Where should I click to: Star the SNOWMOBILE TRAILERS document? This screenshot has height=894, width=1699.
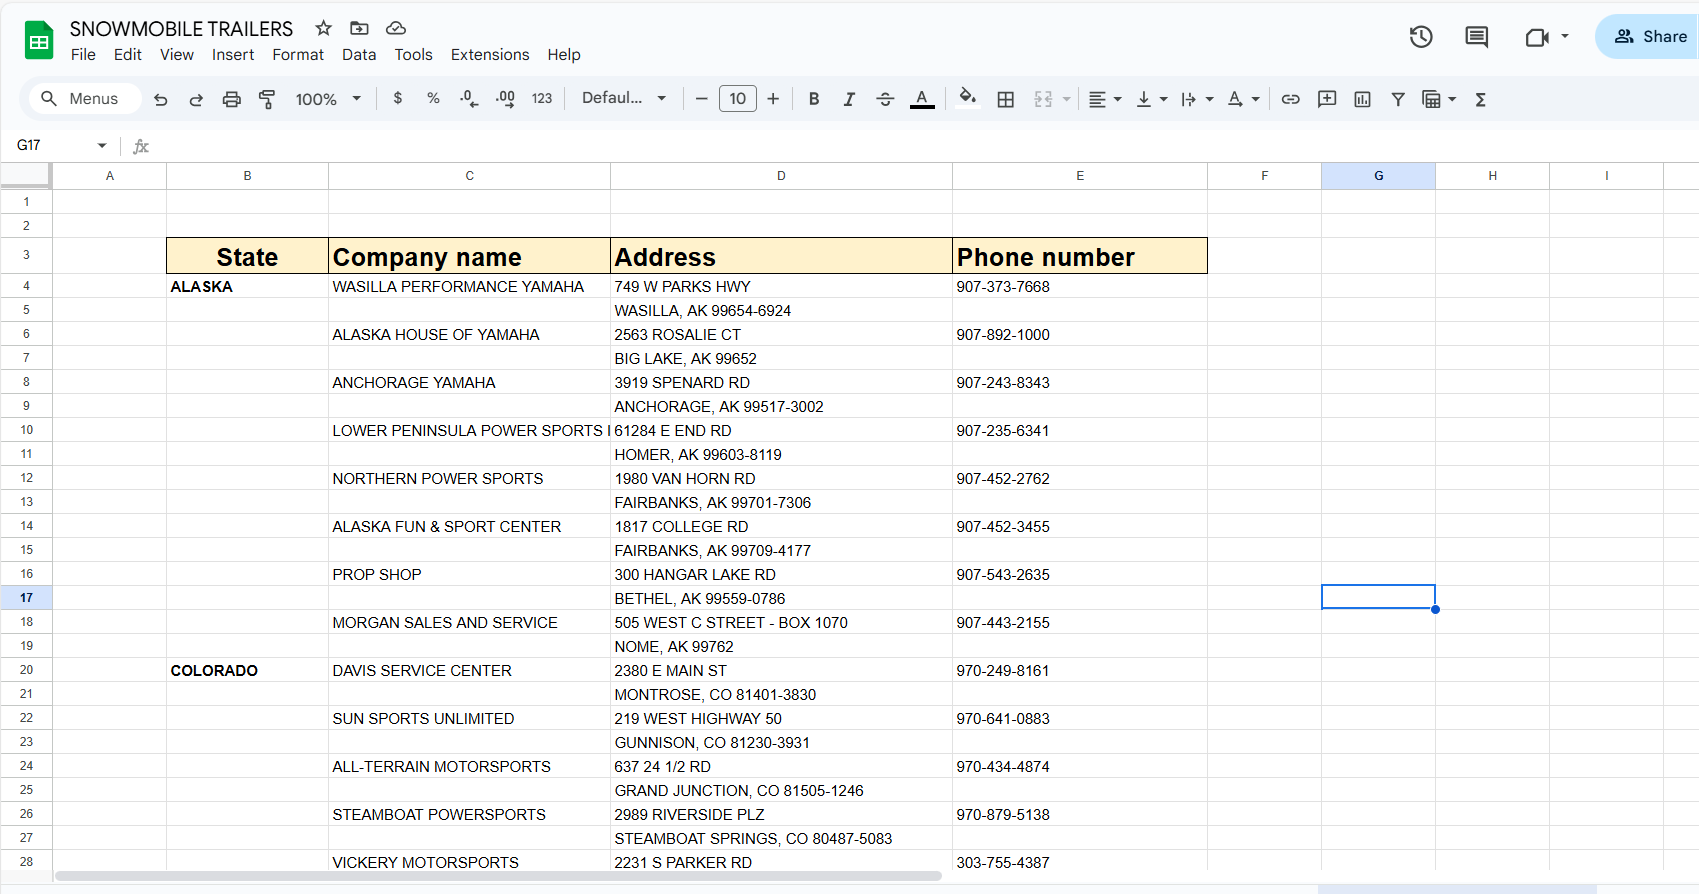point(323,28)
